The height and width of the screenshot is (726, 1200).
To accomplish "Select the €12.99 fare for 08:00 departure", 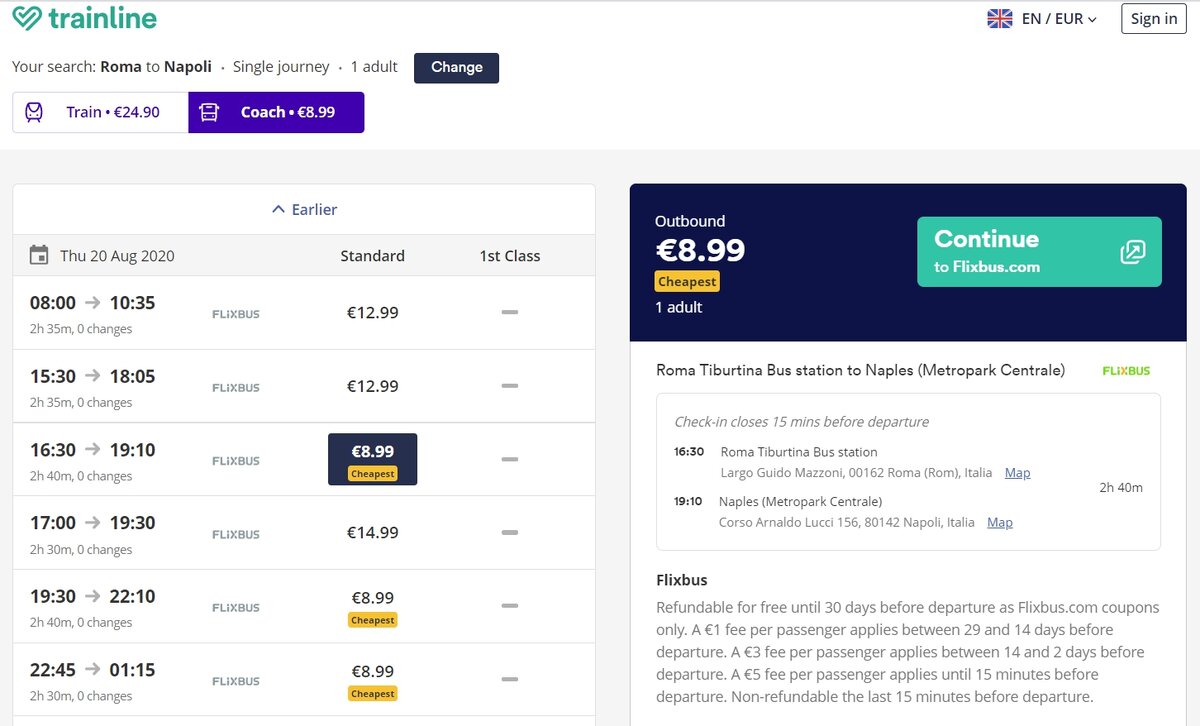I will pos(372,313).
